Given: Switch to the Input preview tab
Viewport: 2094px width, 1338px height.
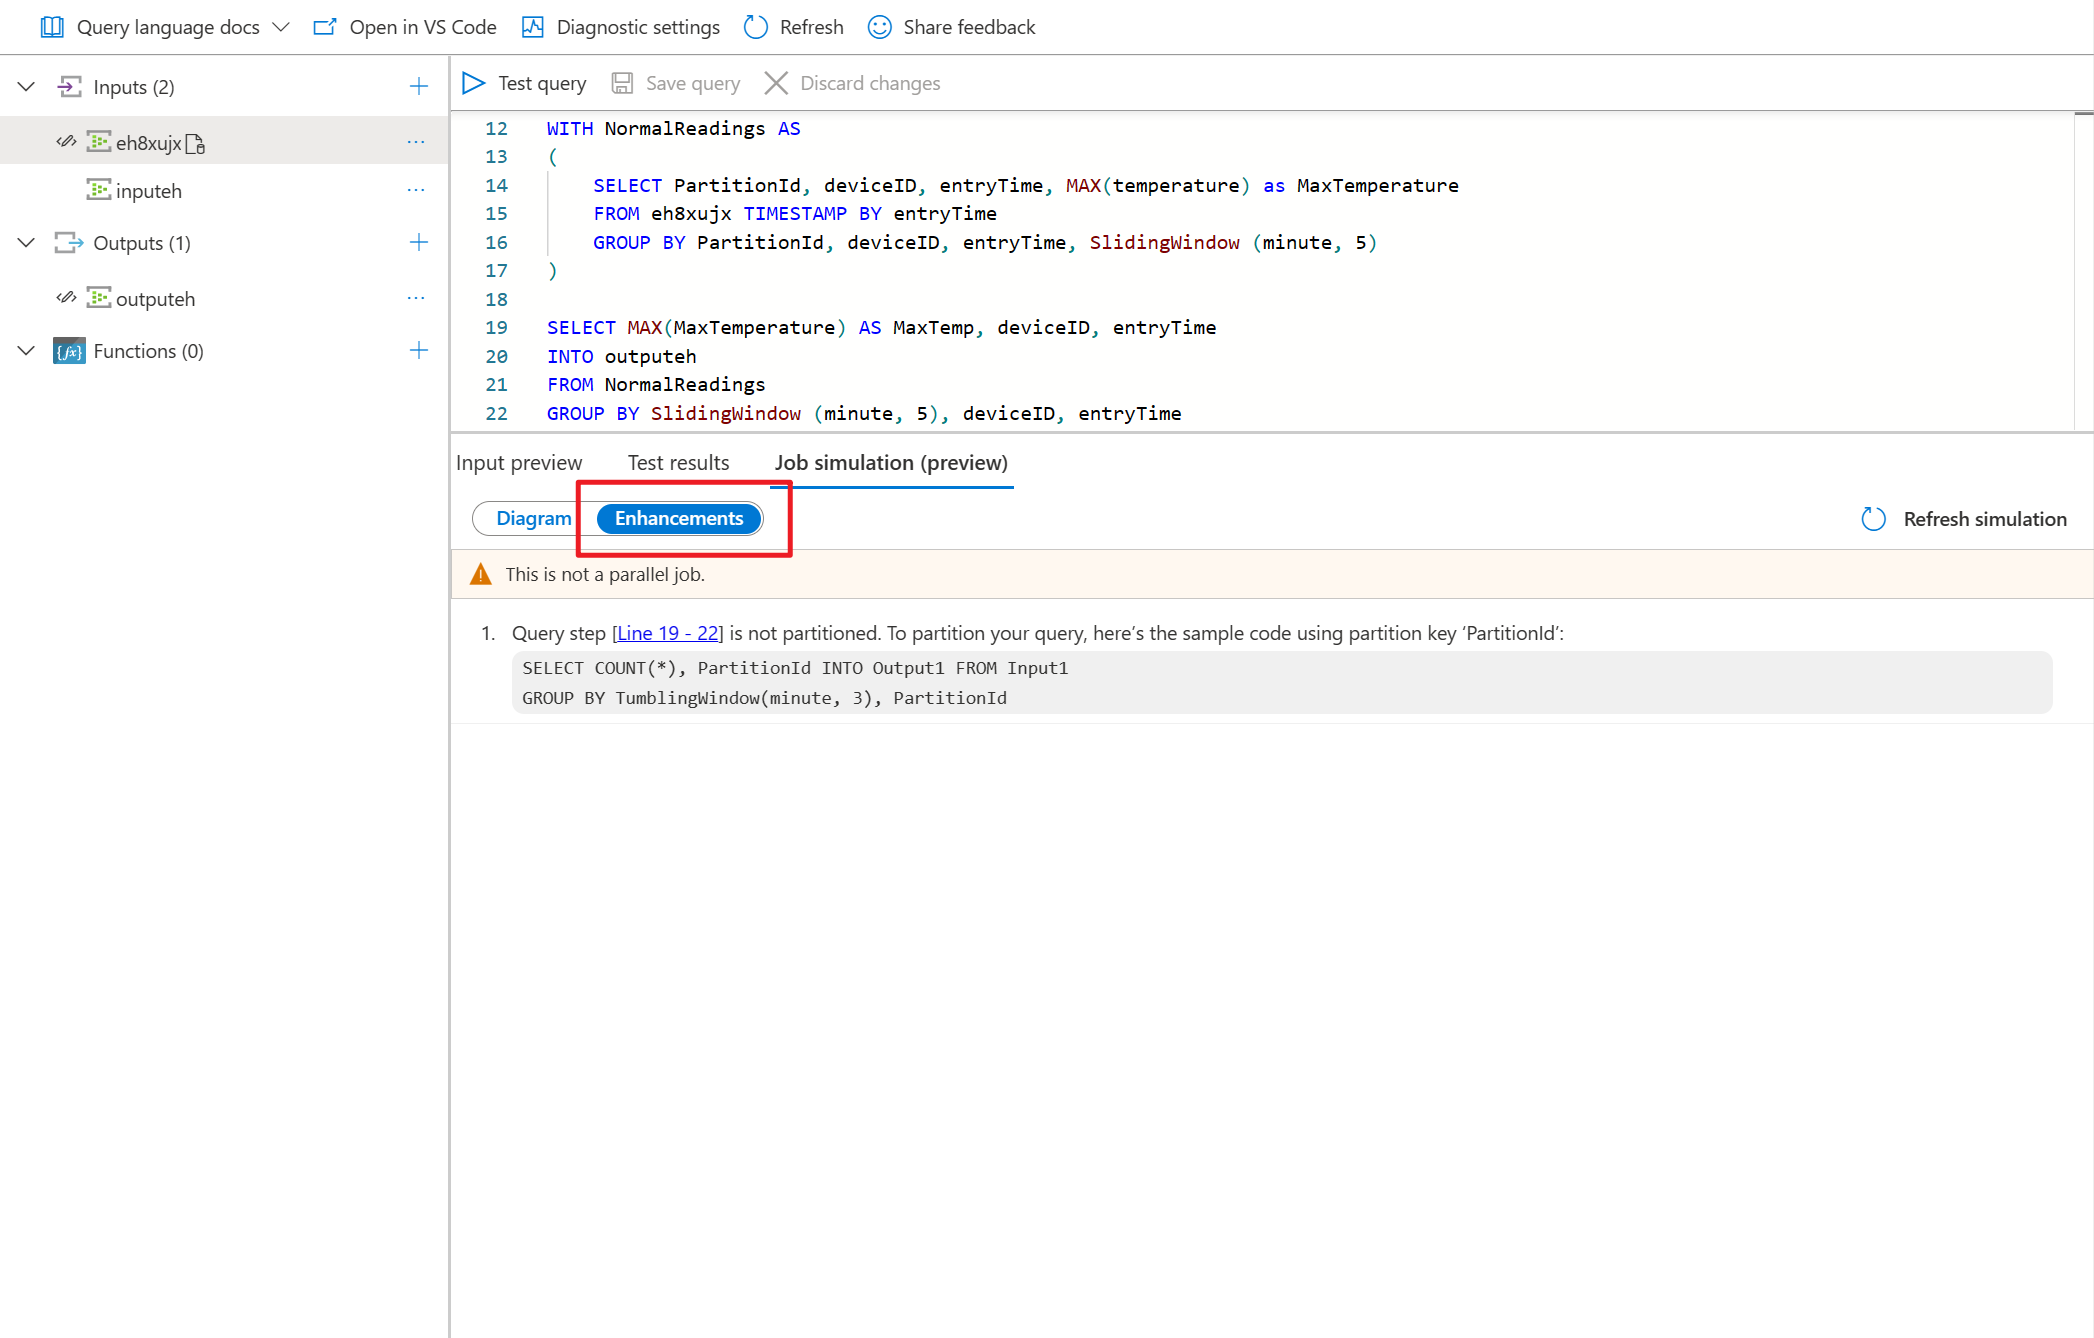Looking at the screenshot, I should [x=518, y=463].
